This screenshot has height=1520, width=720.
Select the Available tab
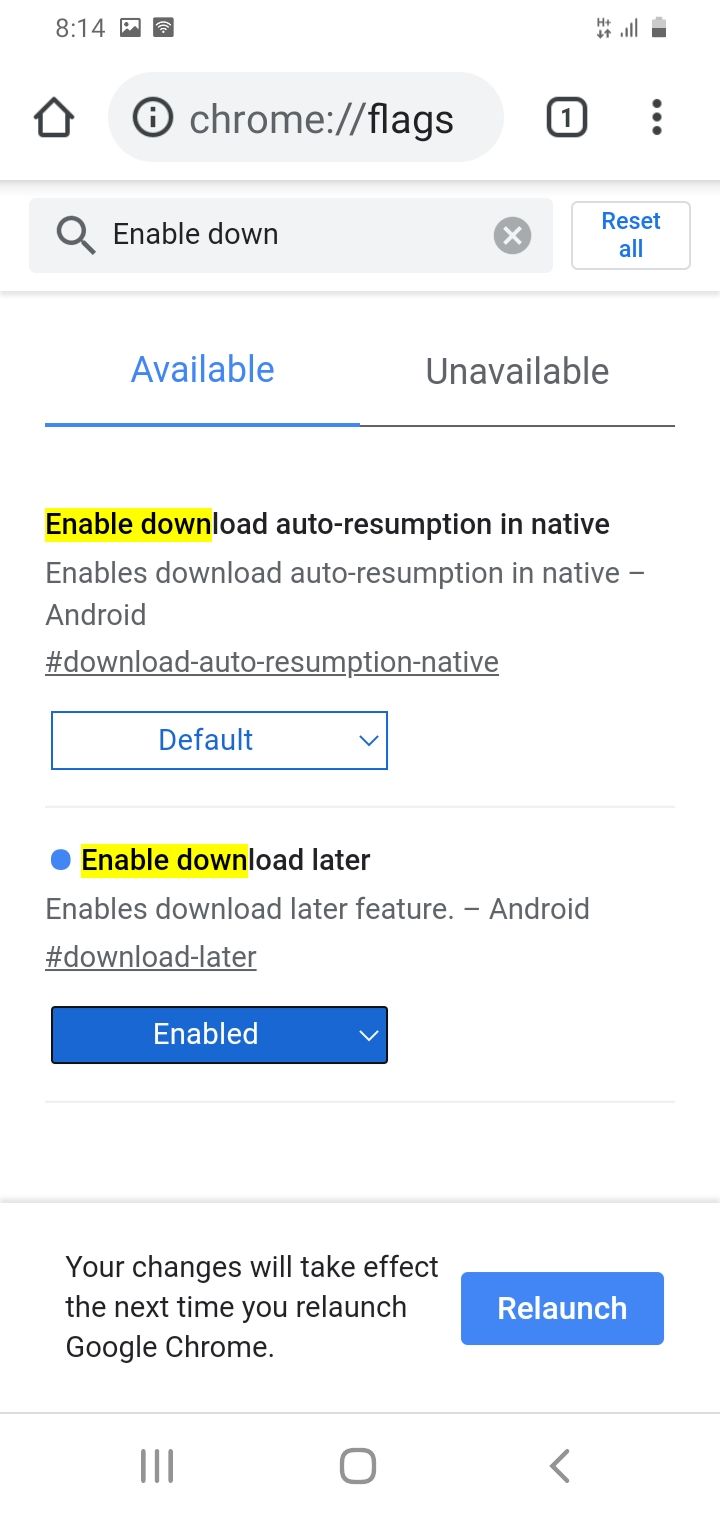[x=202, y=370]
